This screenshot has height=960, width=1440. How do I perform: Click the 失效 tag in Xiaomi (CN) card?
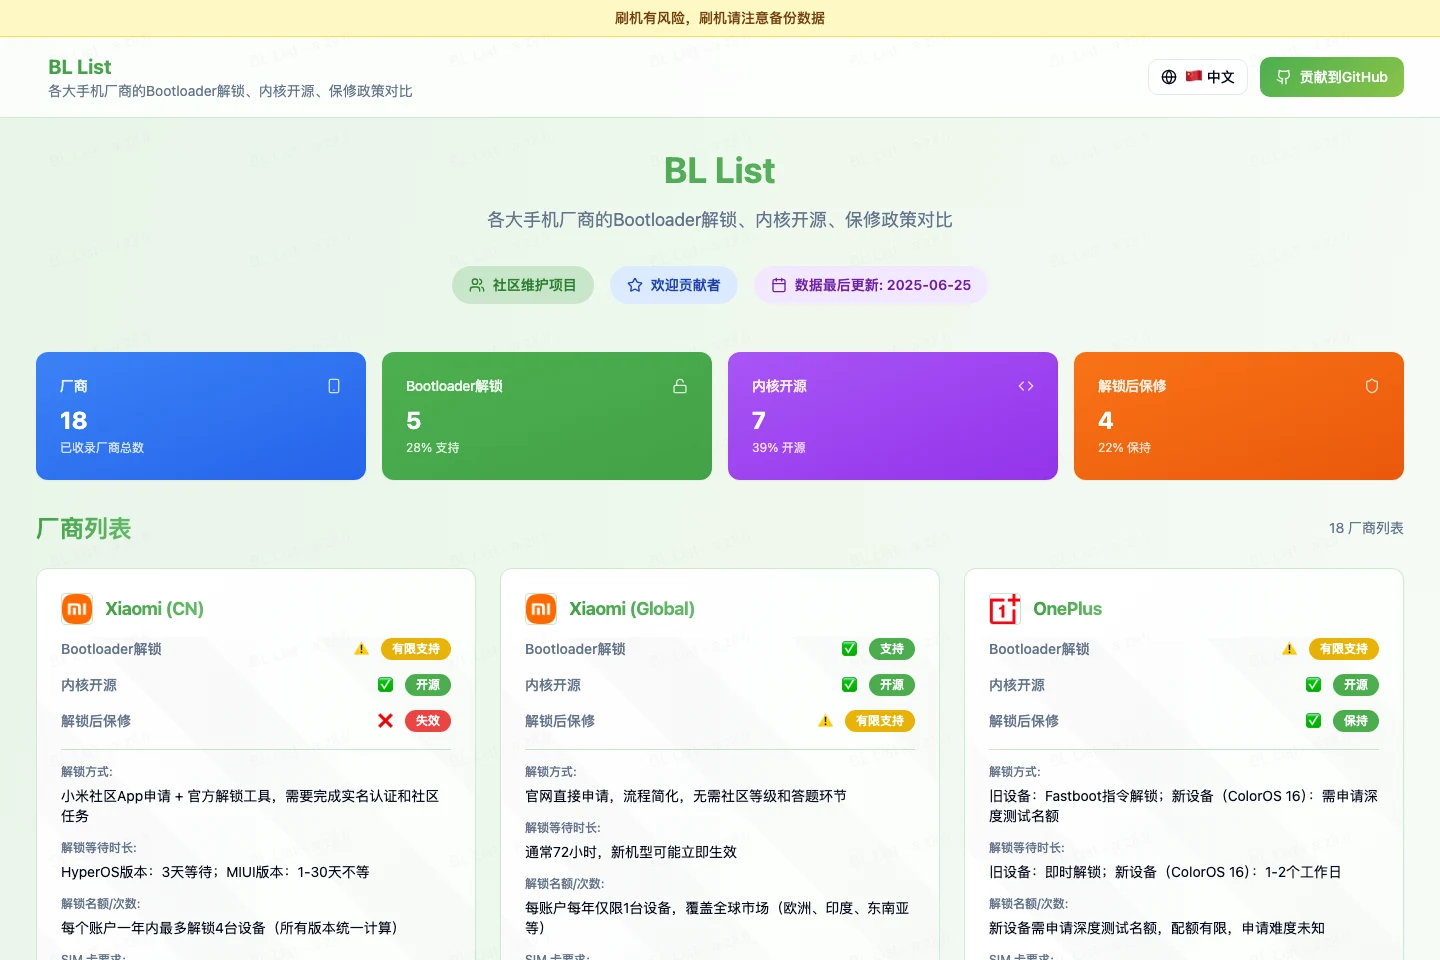click(428, 721)
